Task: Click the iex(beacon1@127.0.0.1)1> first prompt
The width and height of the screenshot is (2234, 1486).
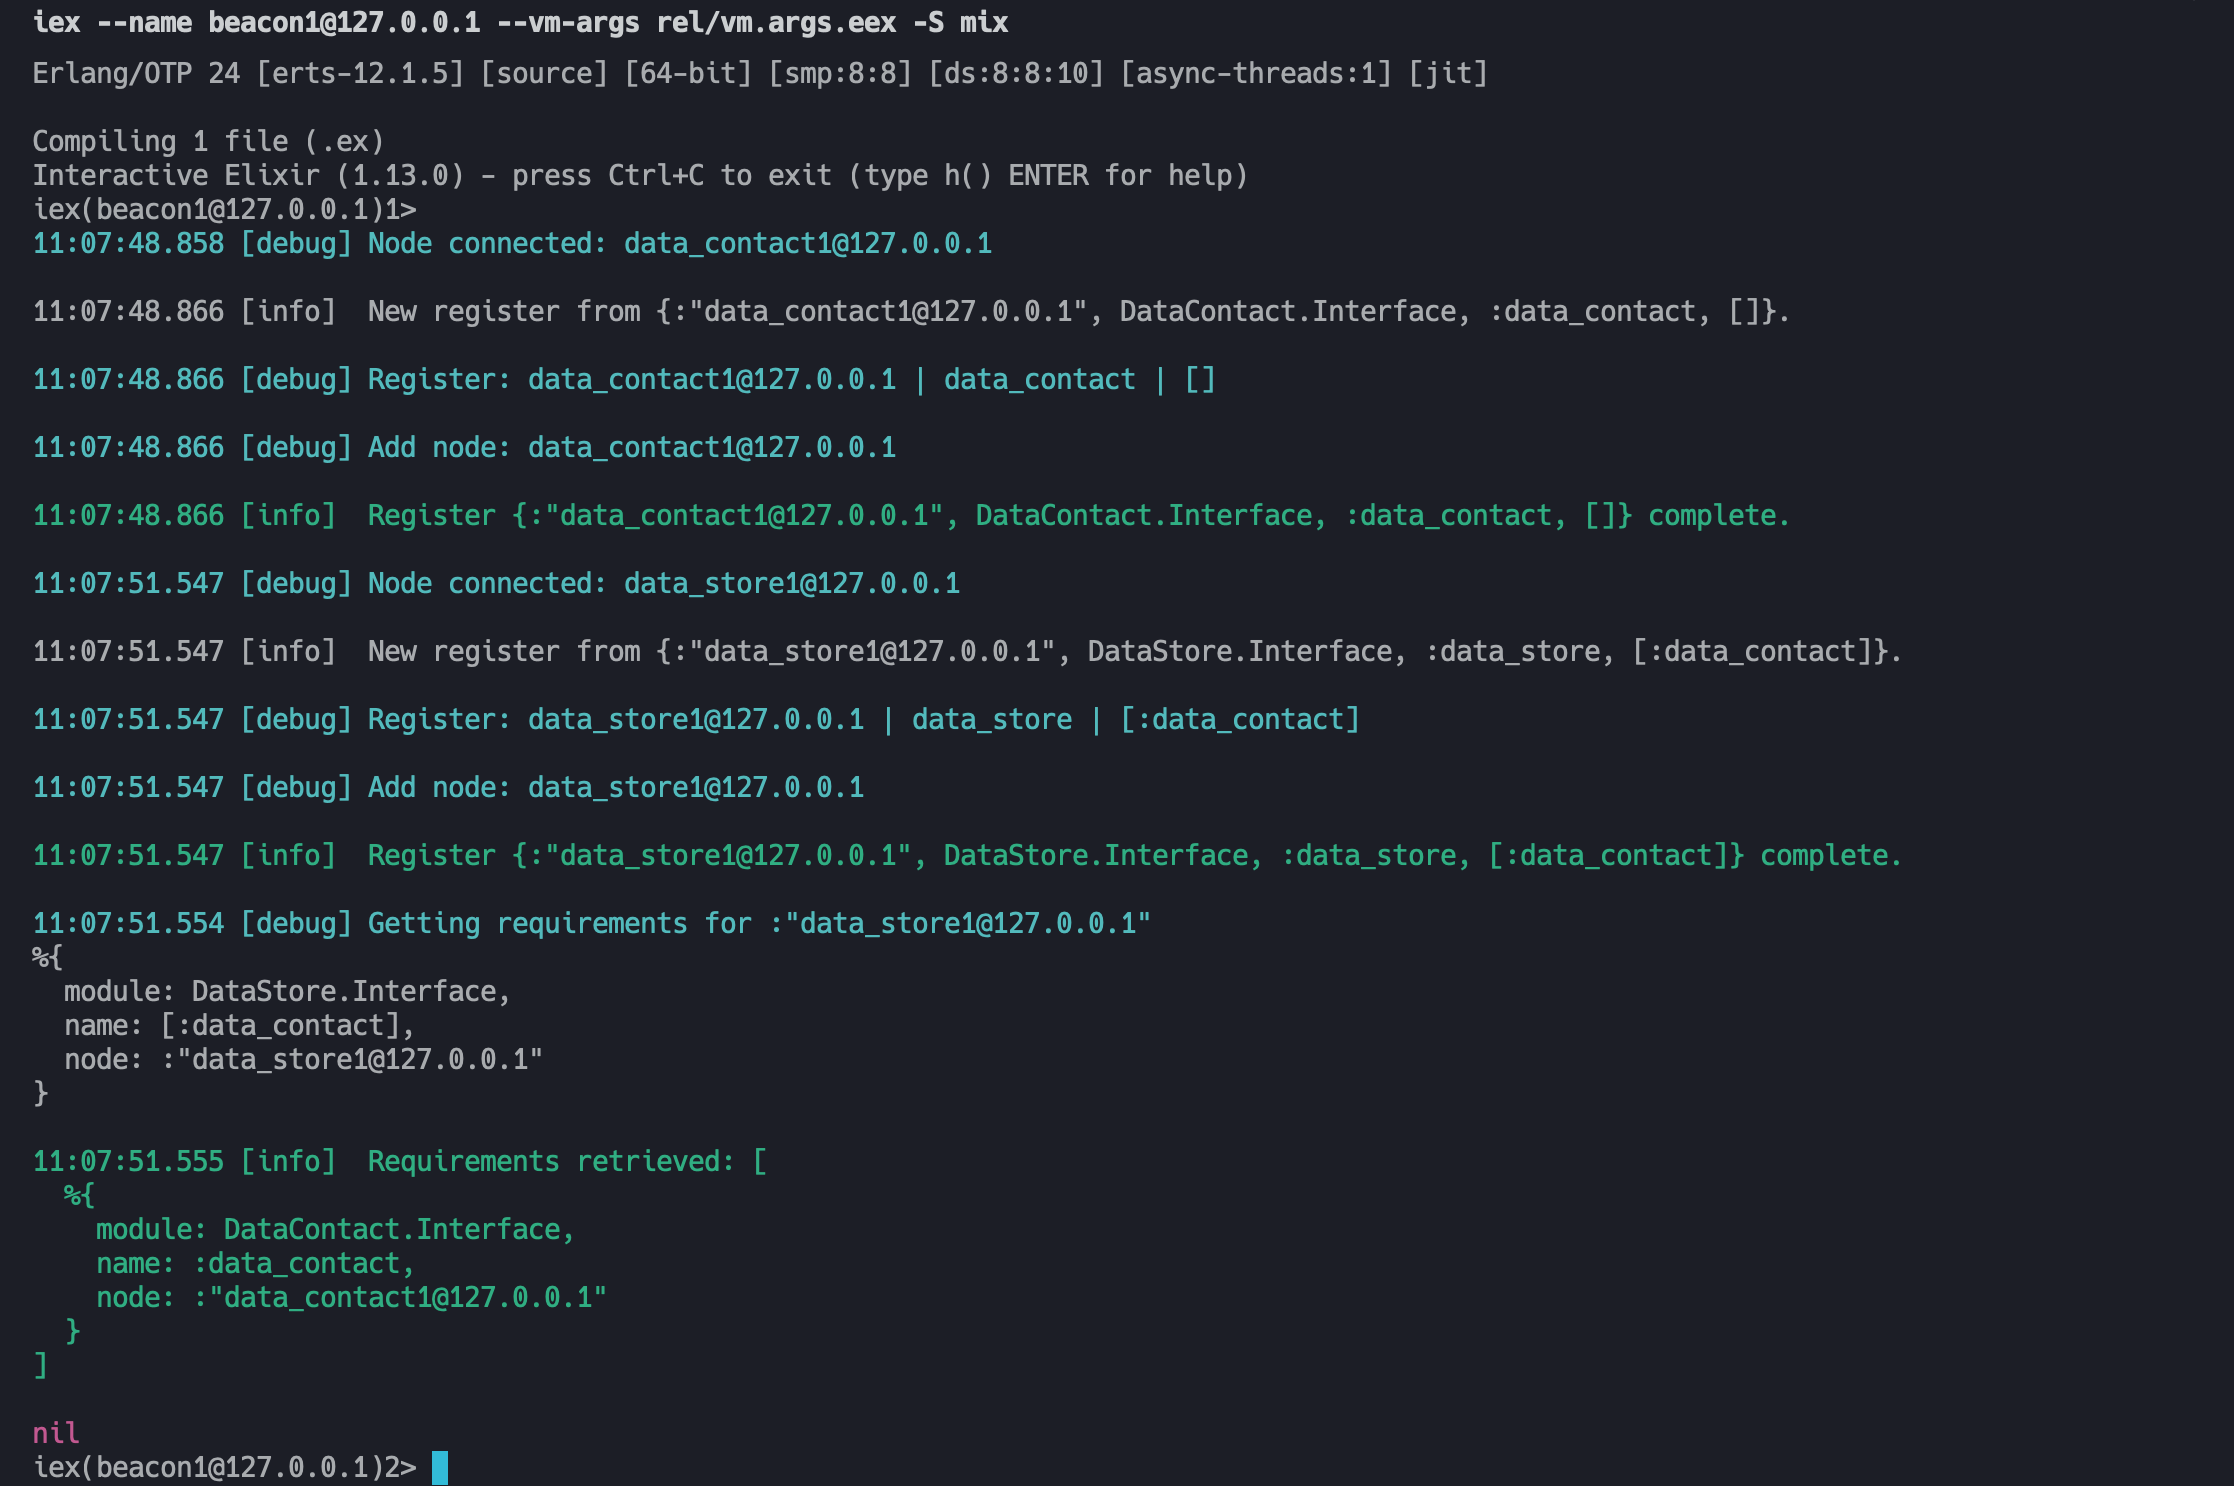Action: click(224, 209)
